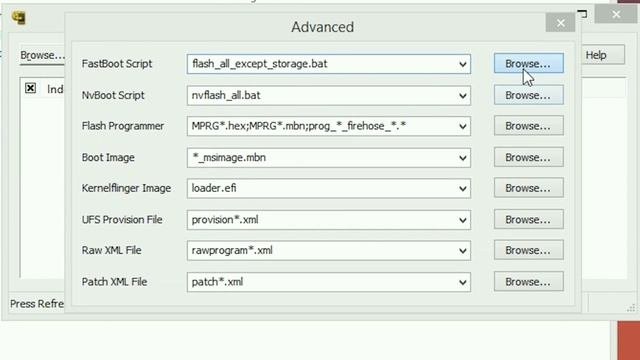Browse for the Kernelflinger Image
The width and height of the screenshot is (640, 360).
[x=529, y=188]
